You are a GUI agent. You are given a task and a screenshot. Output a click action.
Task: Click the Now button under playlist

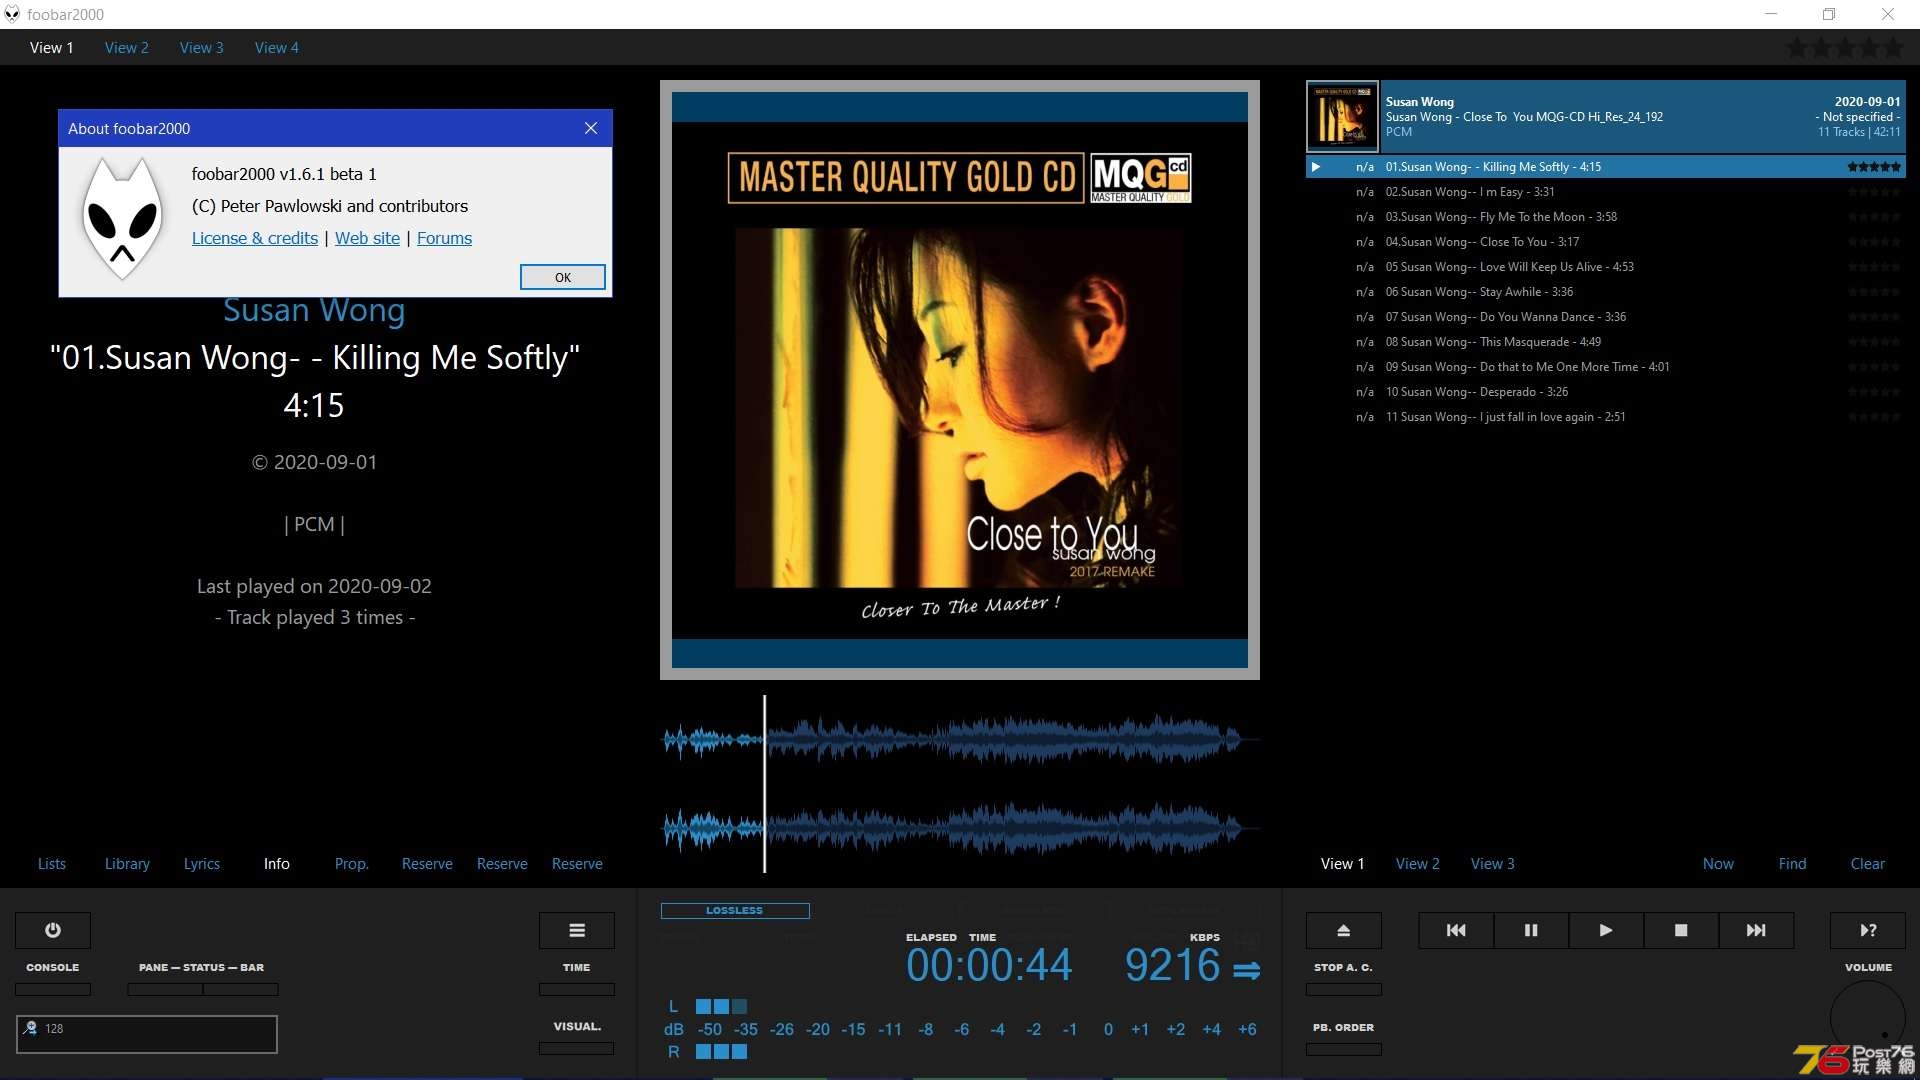point(1718,864)
